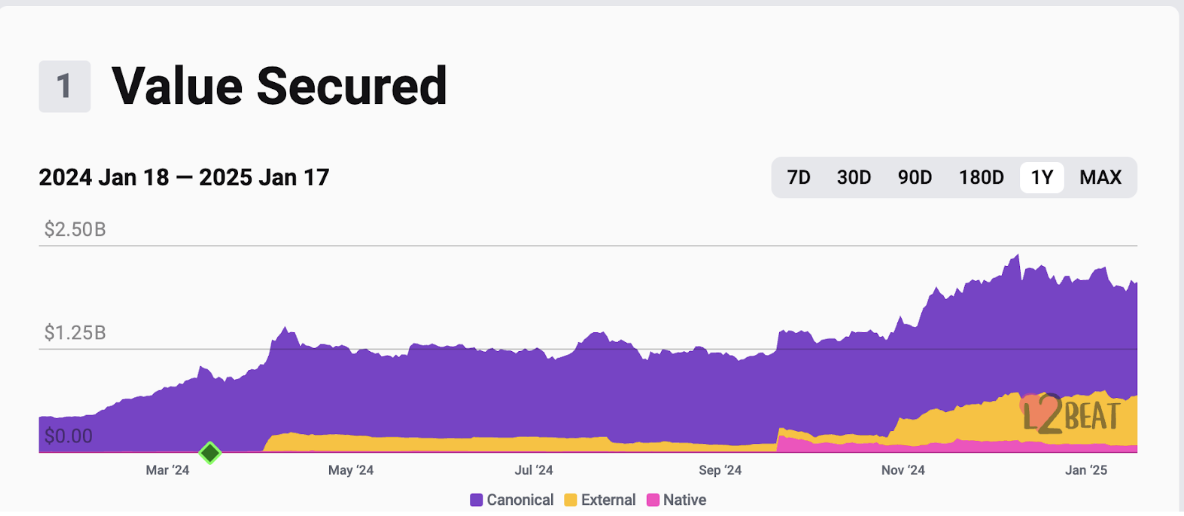The width and height of the screenshot is (1184, 516).
Task: Select the 30D time range
Action: click(853, 178)
